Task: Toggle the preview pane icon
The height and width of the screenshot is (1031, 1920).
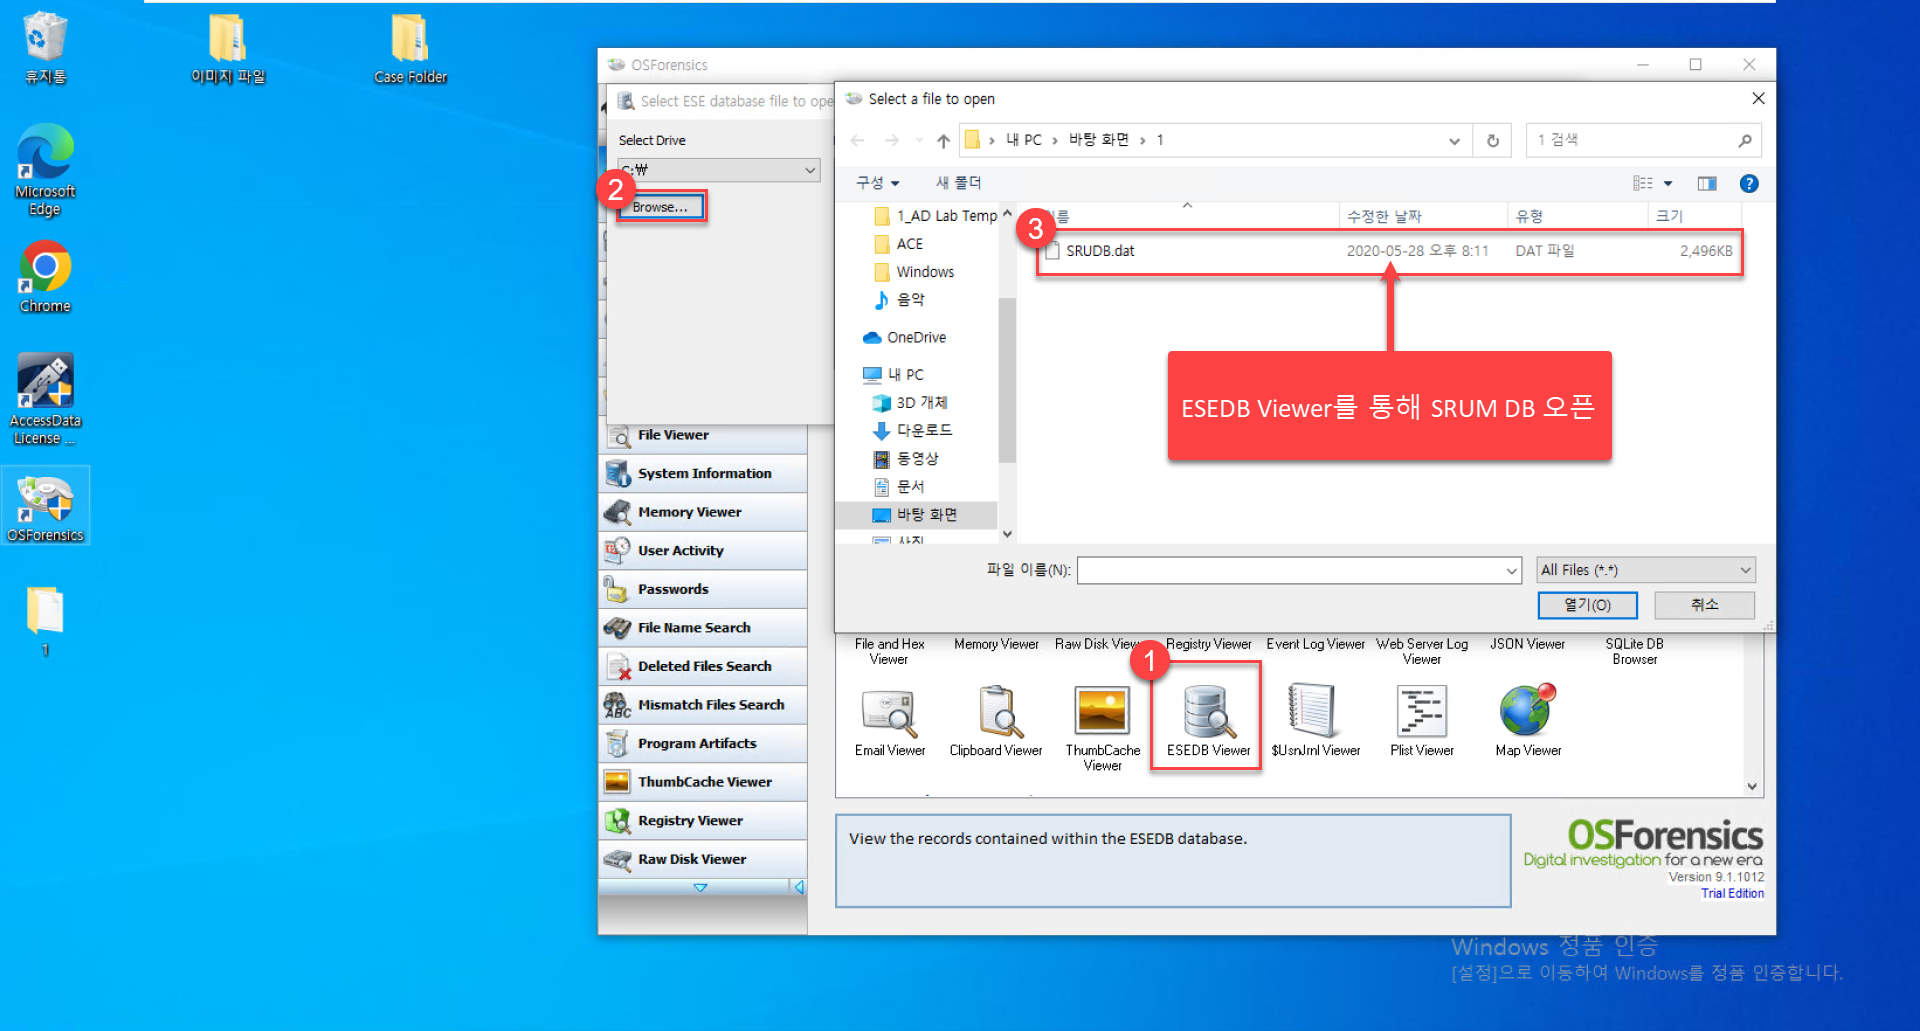Action: pyautogui.click(x=1707, y=183)
